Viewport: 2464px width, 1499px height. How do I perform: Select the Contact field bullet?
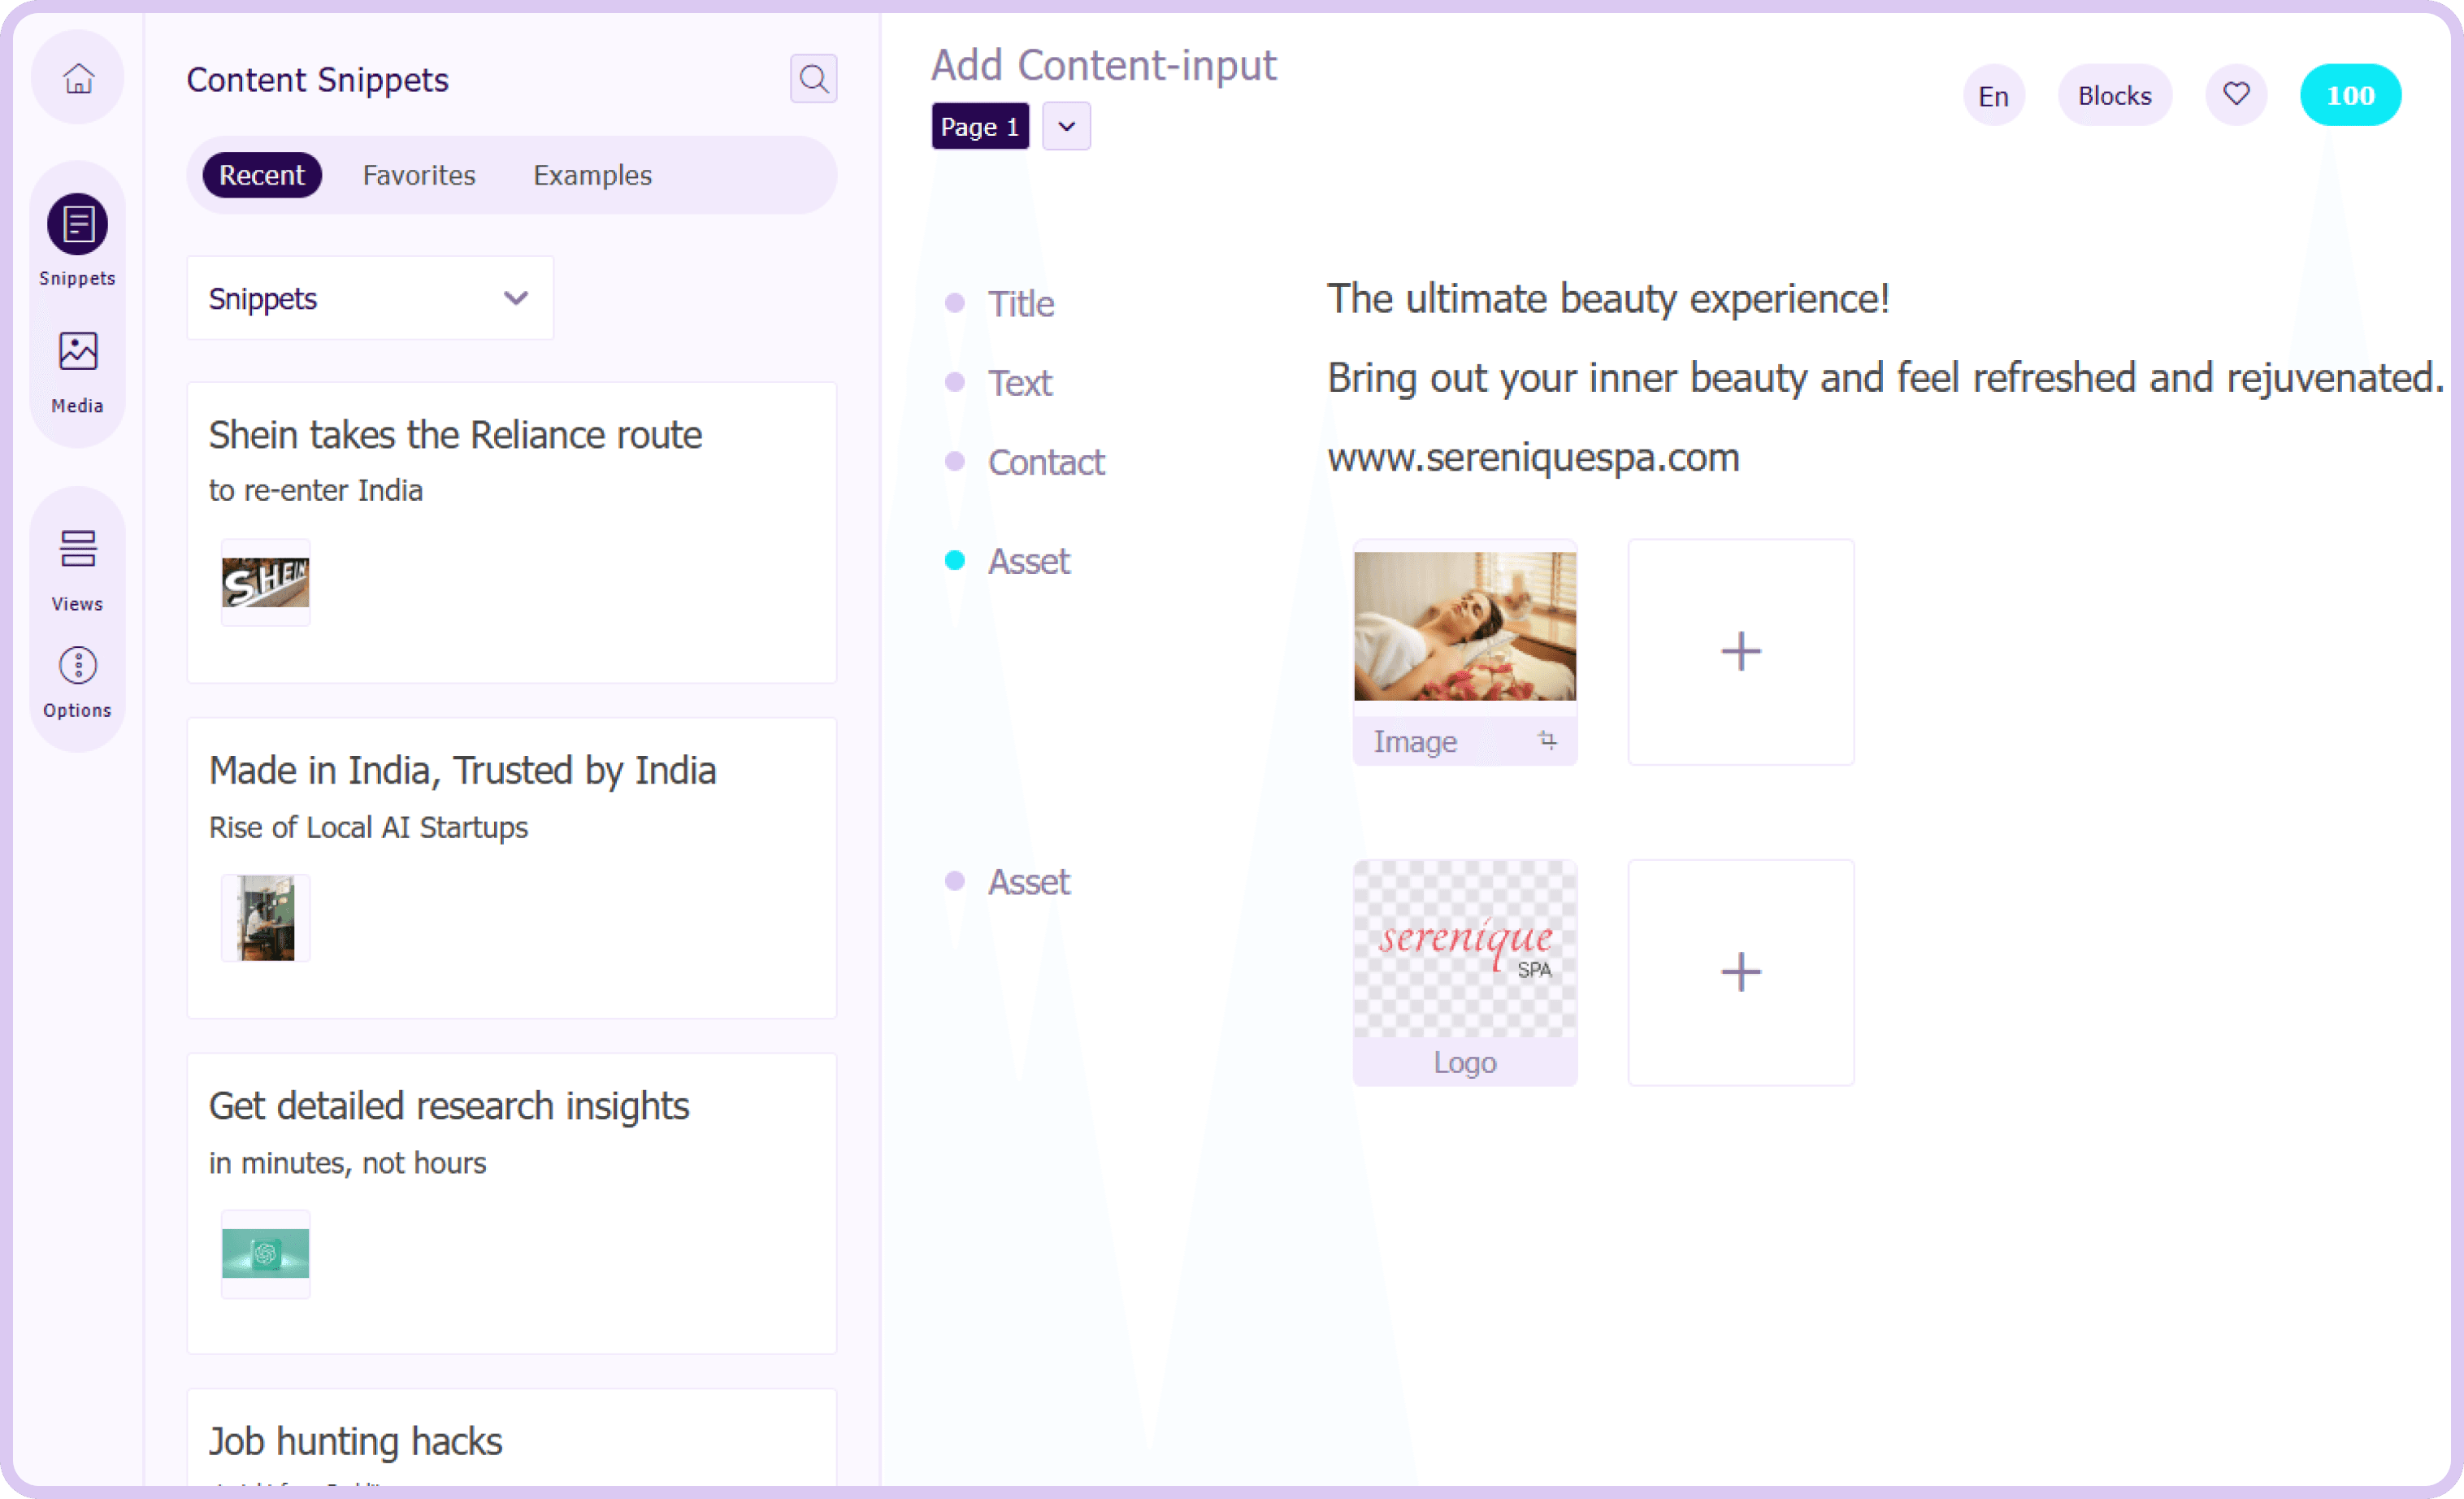coord(955,461)
